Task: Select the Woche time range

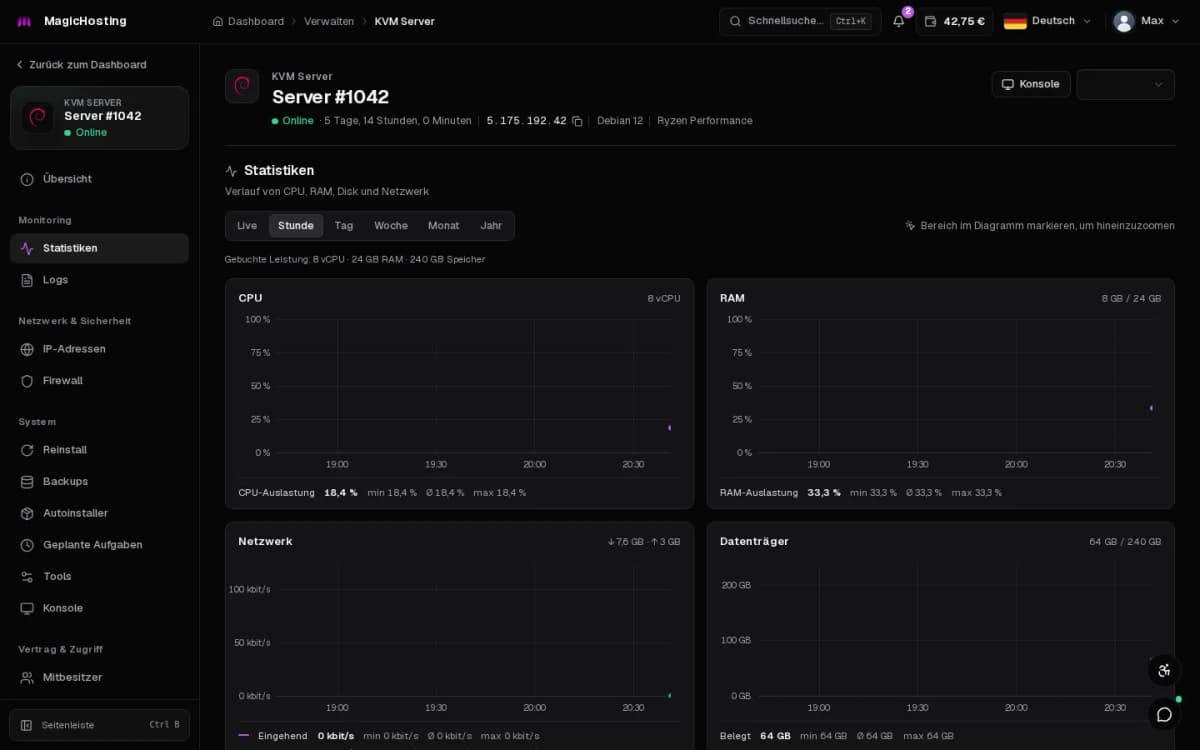Action: click(x=391, y=226)
